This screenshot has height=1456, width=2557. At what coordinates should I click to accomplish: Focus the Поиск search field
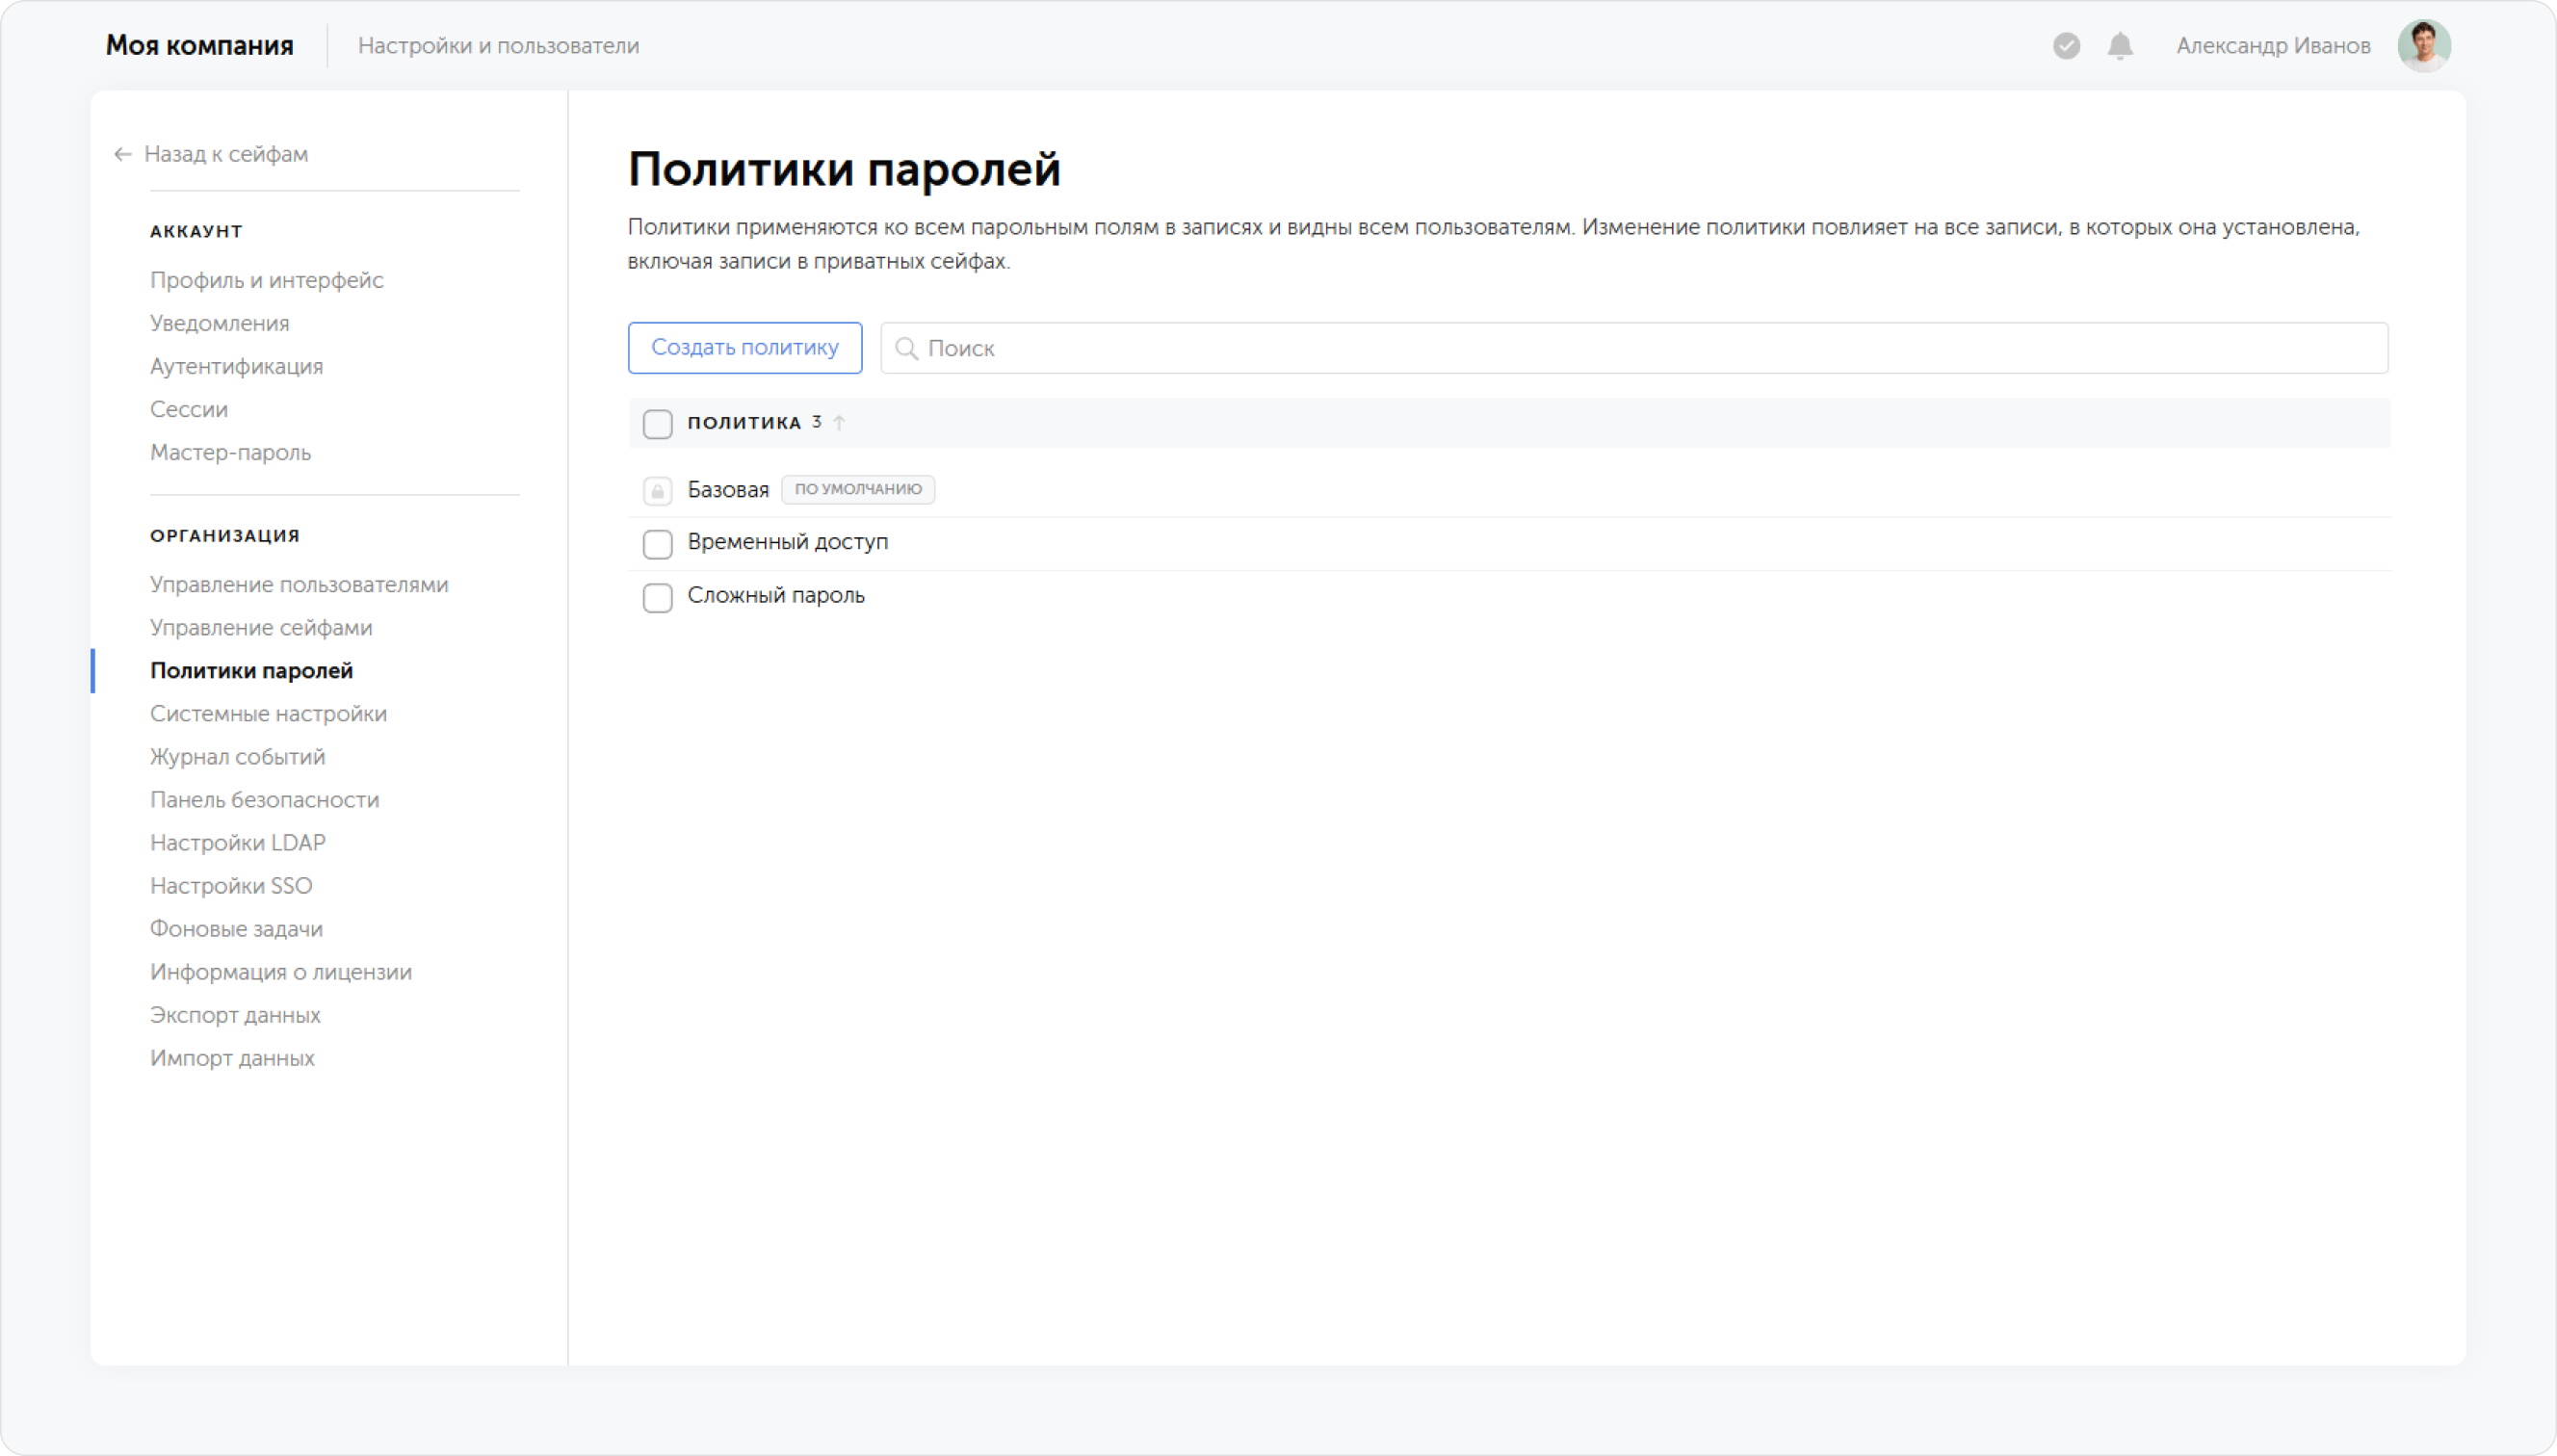tap(1634, 348)
